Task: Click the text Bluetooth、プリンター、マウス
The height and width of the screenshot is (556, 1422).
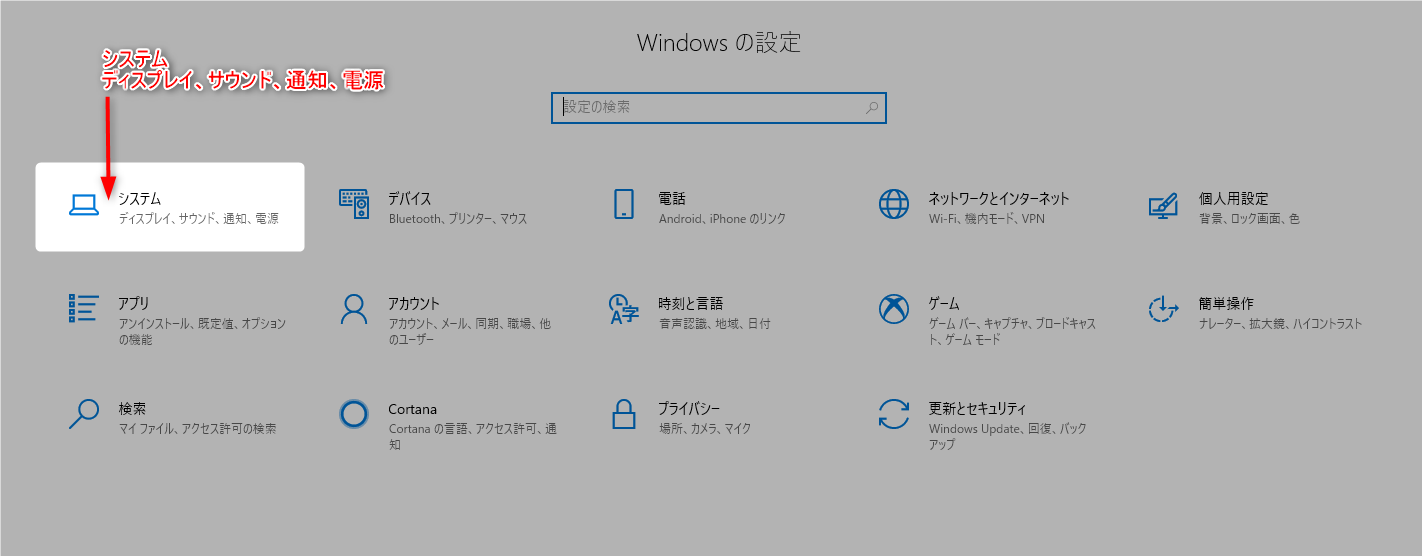Action: pyautogui.click(x=458, y=218)
